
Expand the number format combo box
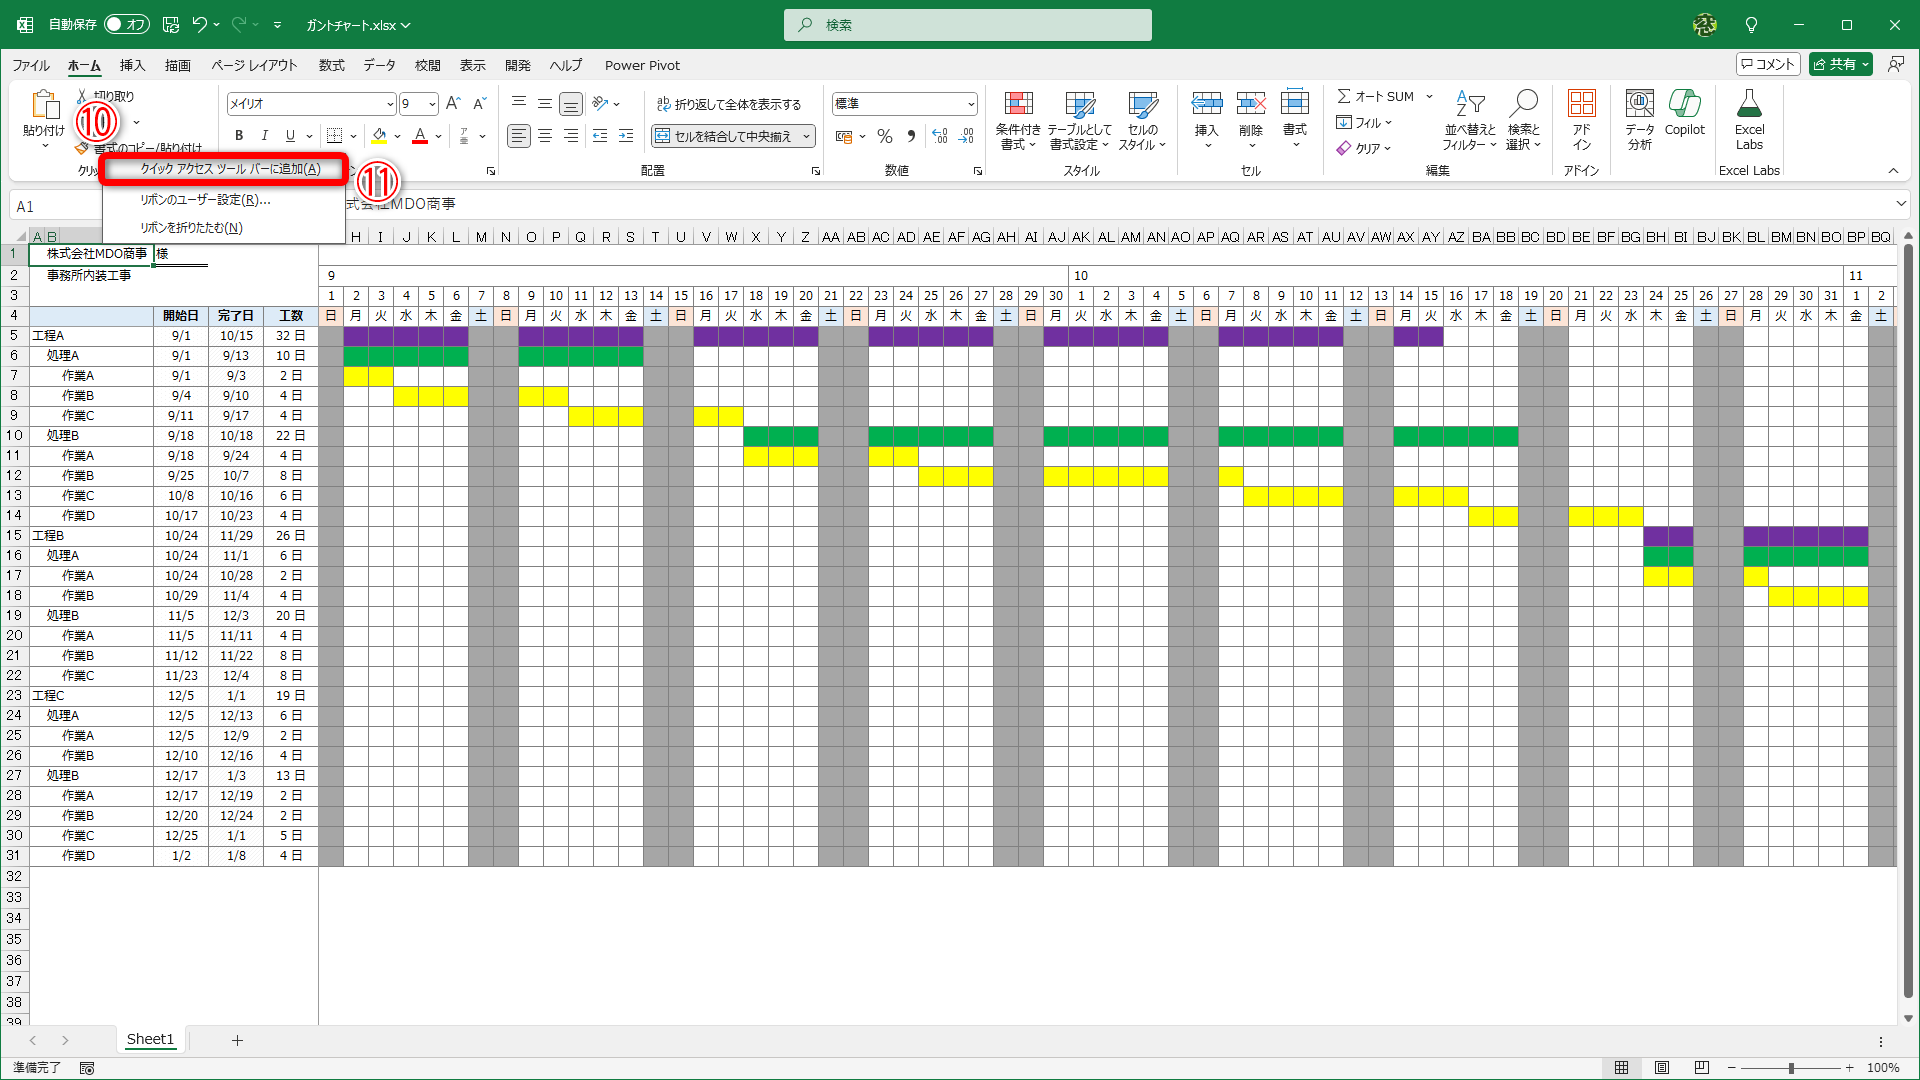pyautogui.click(x=970, y=104)
